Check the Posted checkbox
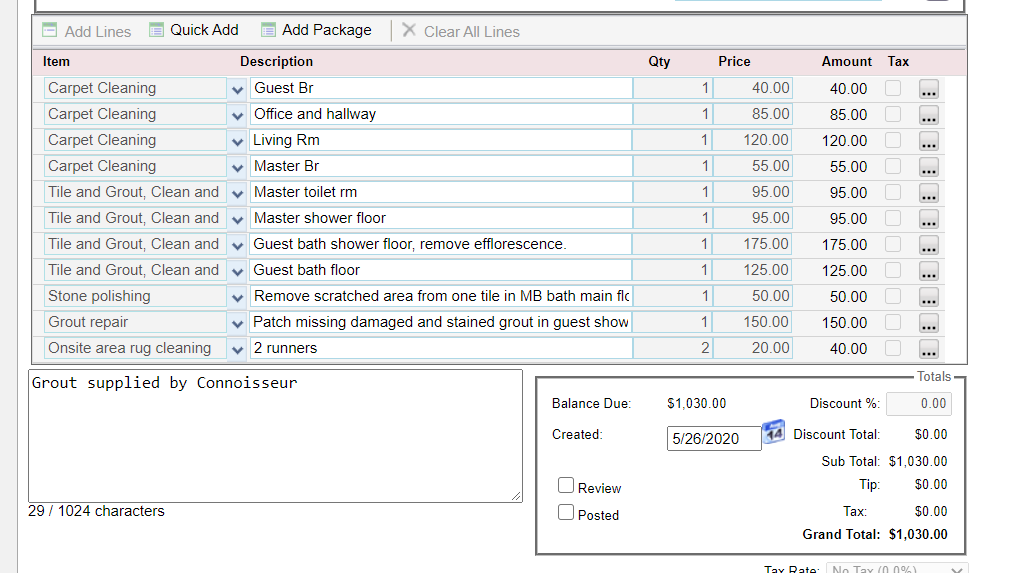 (x=566, y=513)
